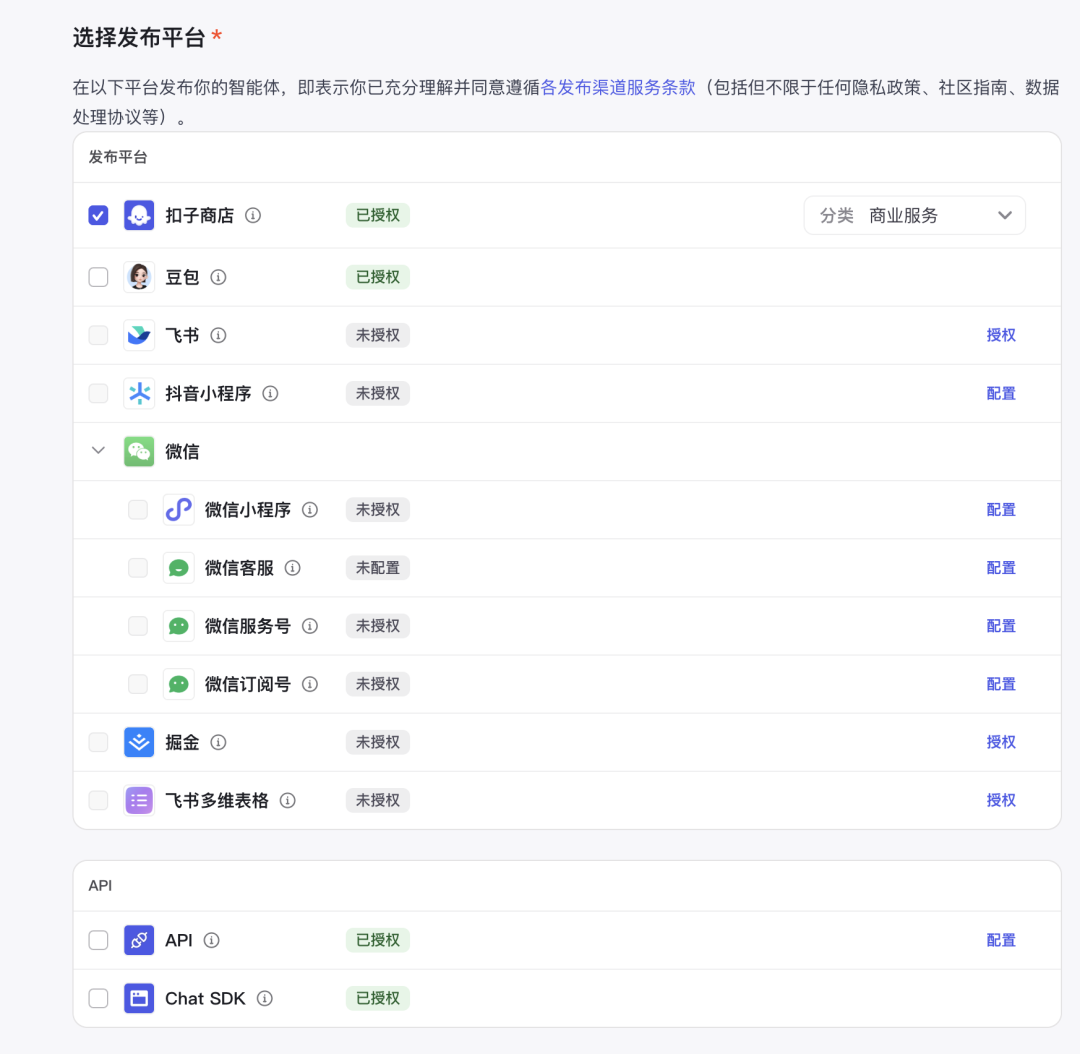The height and width of the screenshot is (1054, 1080).
Task: Click the 未配置 badge on 微信客服
Action: click(x=377, y=568)
